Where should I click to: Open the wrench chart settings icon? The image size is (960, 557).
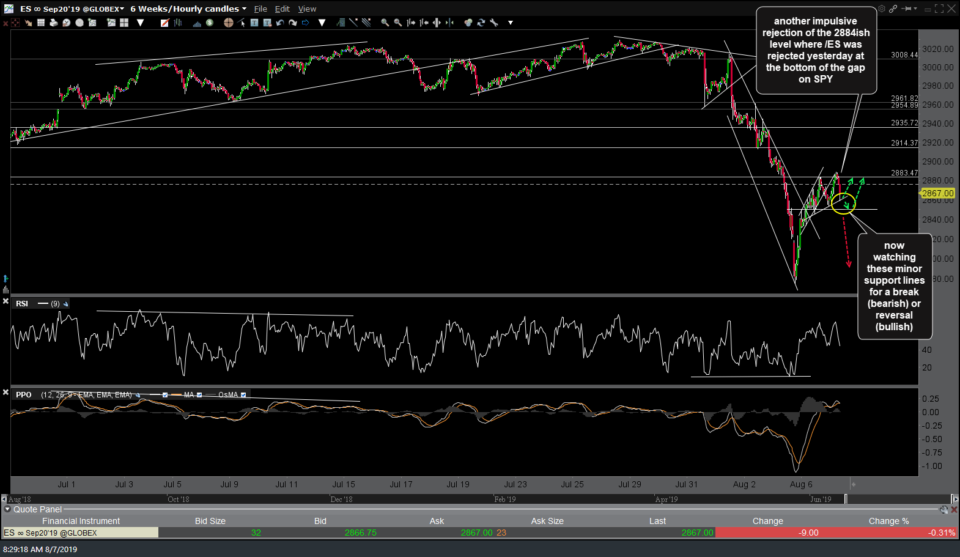coord(493,23)
